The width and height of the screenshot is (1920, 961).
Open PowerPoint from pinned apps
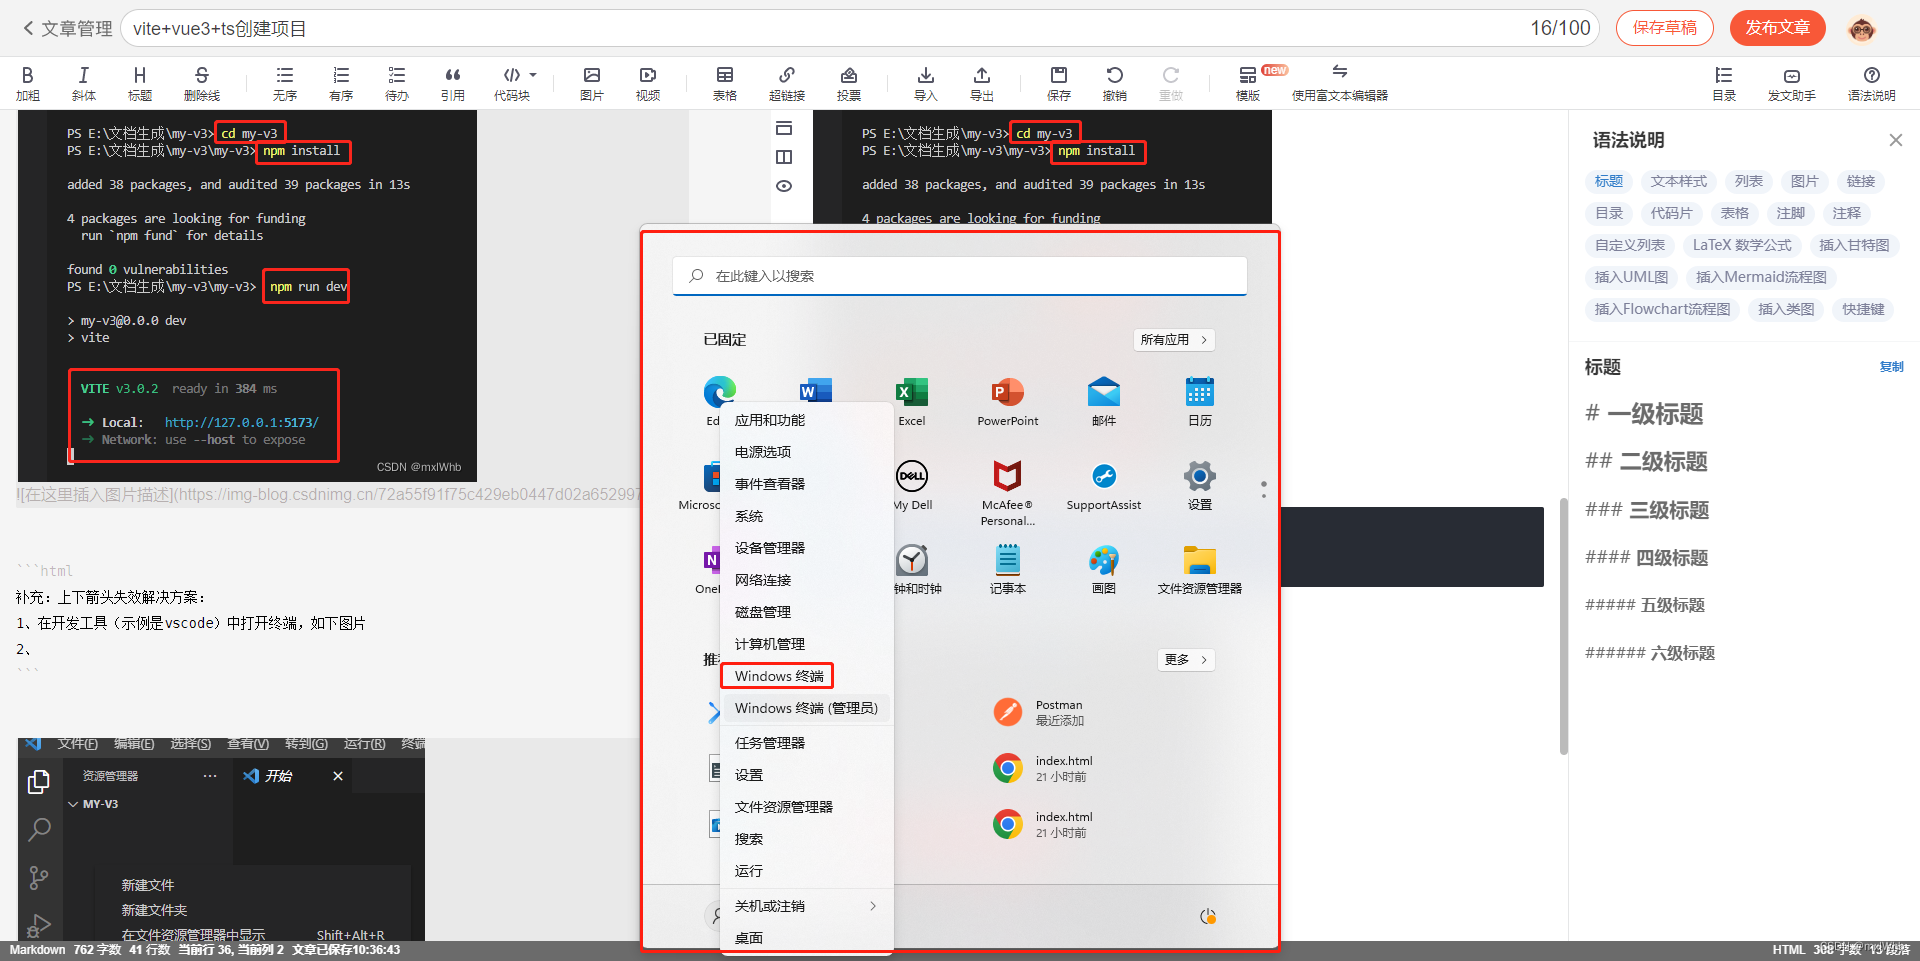pos(1008,402)
